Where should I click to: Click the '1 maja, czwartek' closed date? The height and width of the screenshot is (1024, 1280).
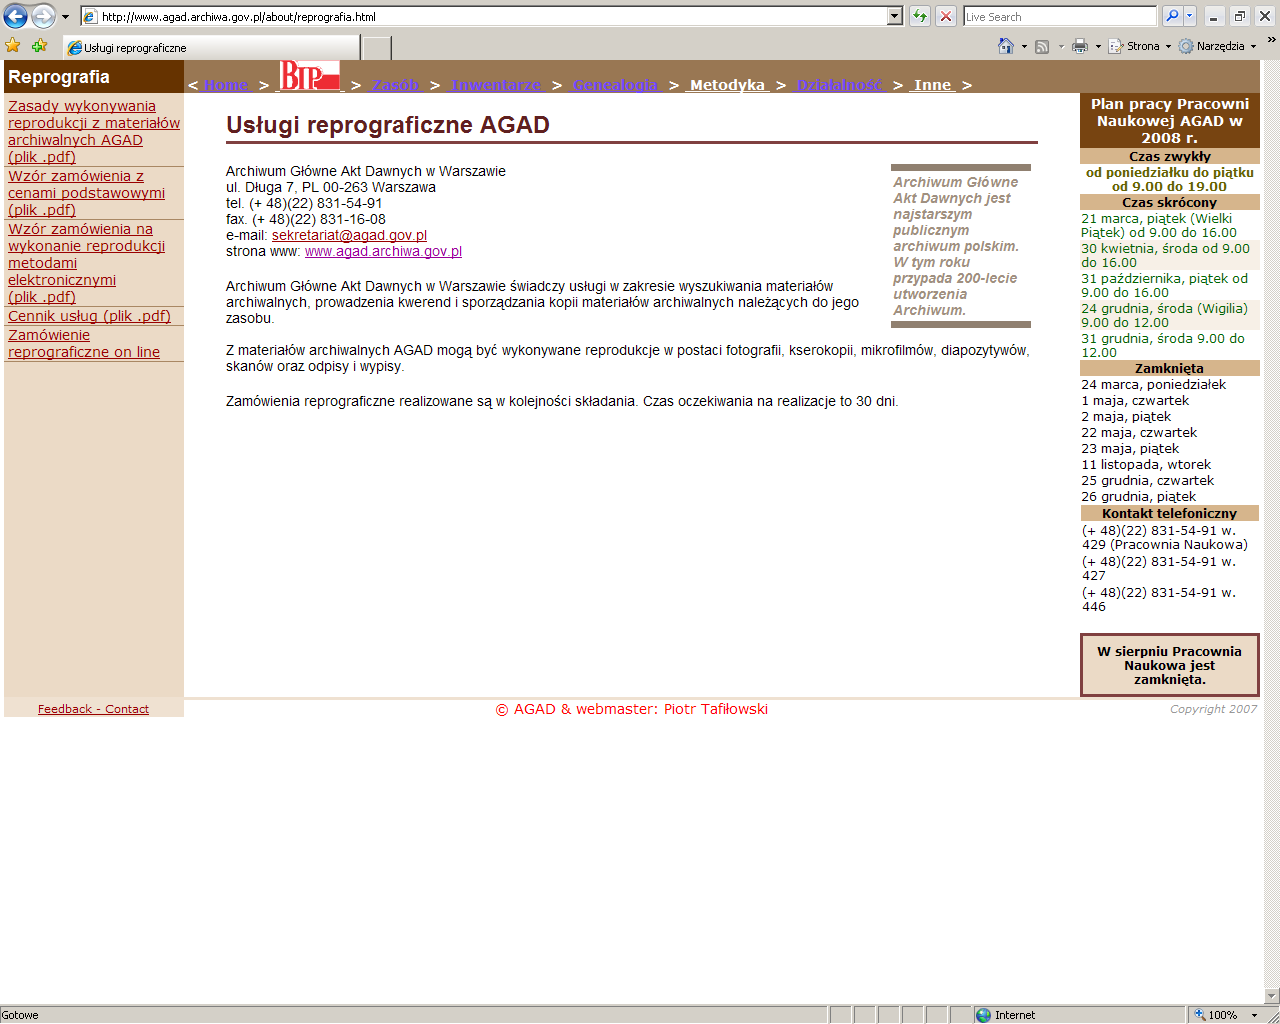pyautogui.click(x=1135, y=400)
